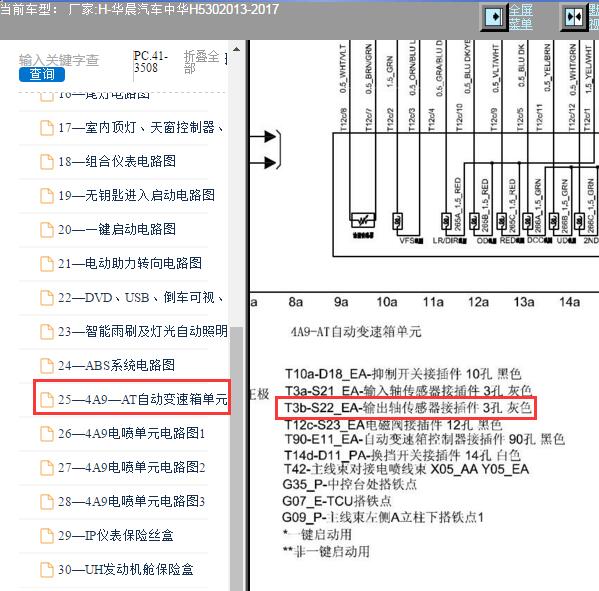Image resolution: width=599 pixels, height=591 pixels.
Task: Click the document icon beside 28—4A9电喷单元
Action: tap(47, 502)
